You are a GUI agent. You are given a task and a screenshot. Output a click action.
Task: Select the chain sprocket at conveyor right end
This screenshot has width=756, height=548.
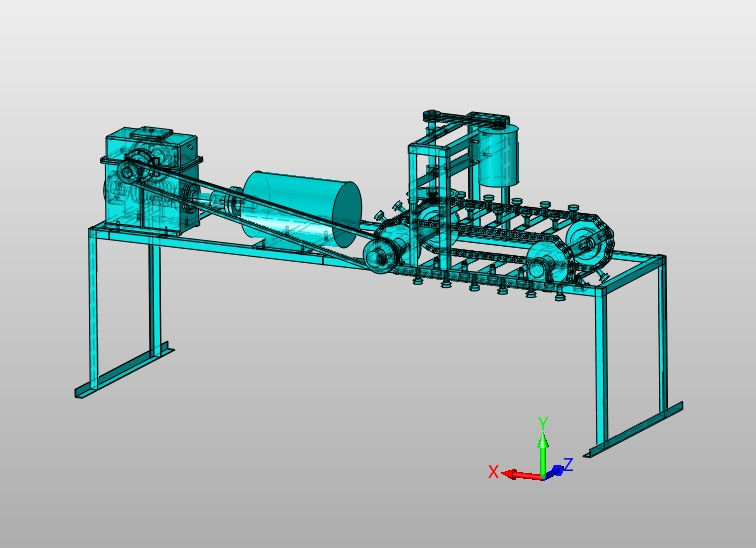[x=588, y=241]
